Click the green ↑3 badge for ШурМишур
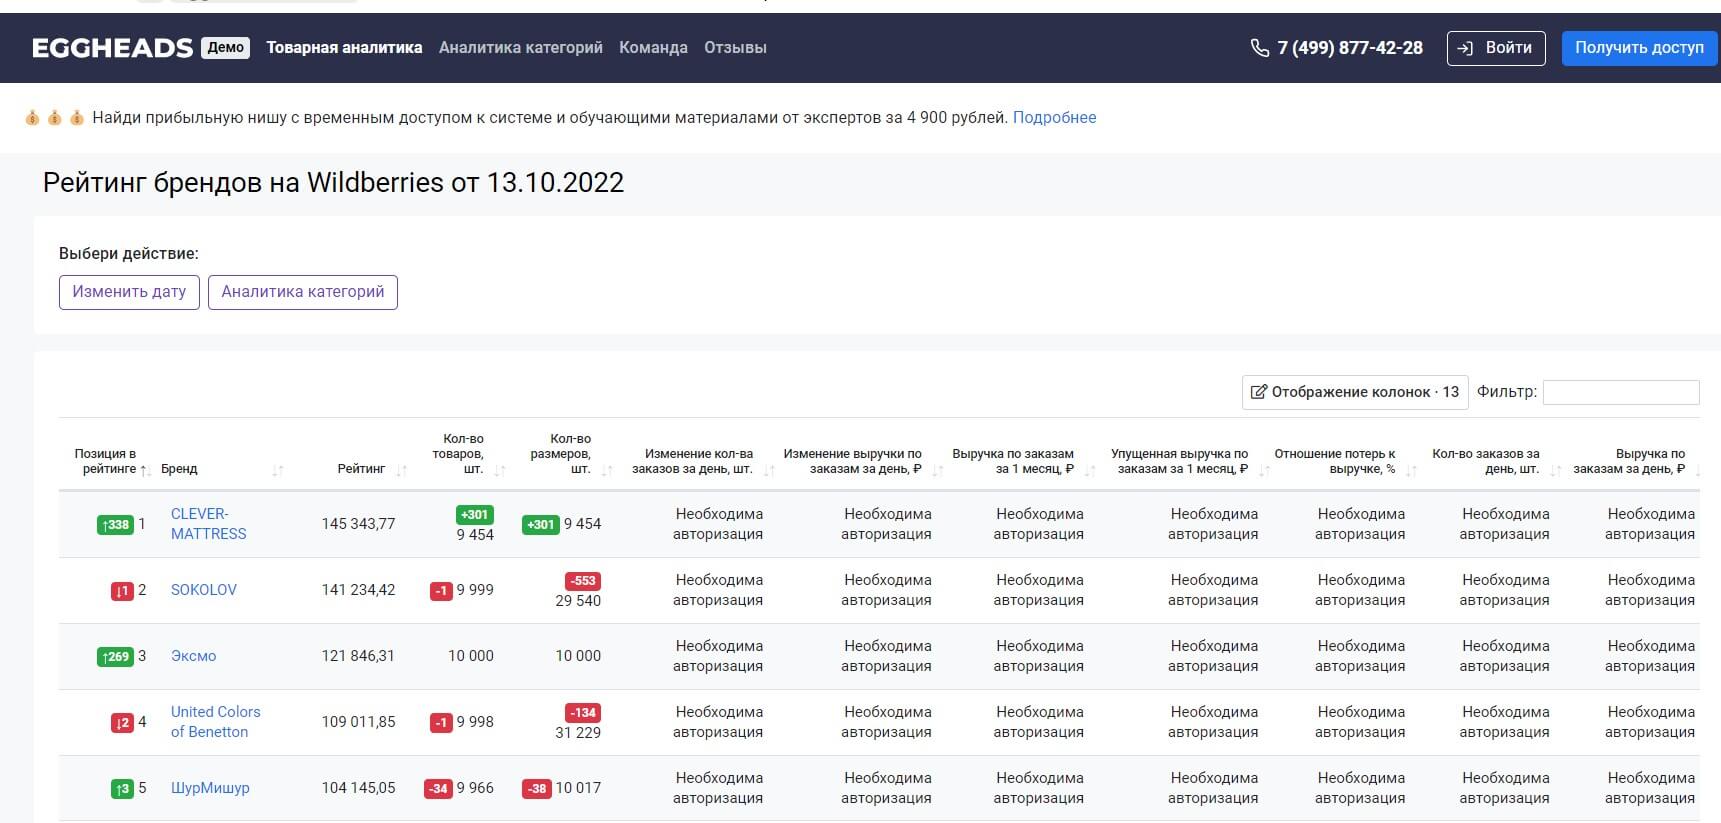The image size is (1721, 823). [x=122, y=789]
